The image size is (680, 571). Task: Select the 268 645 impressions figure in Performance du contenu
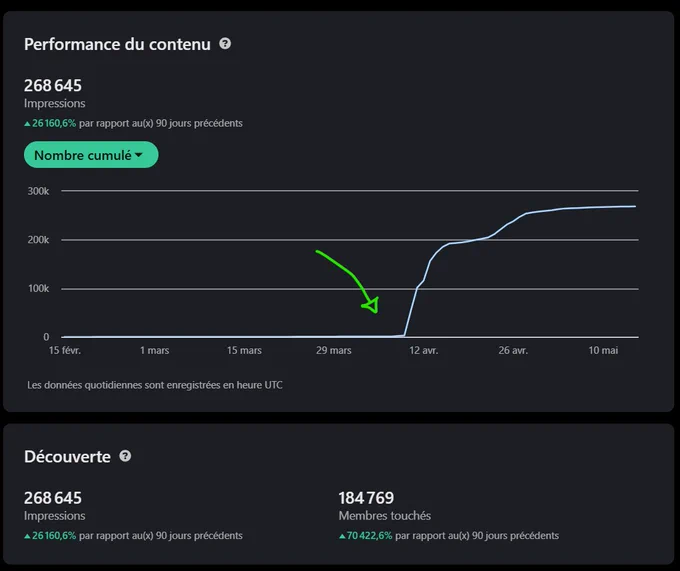[x=53, y=85]
